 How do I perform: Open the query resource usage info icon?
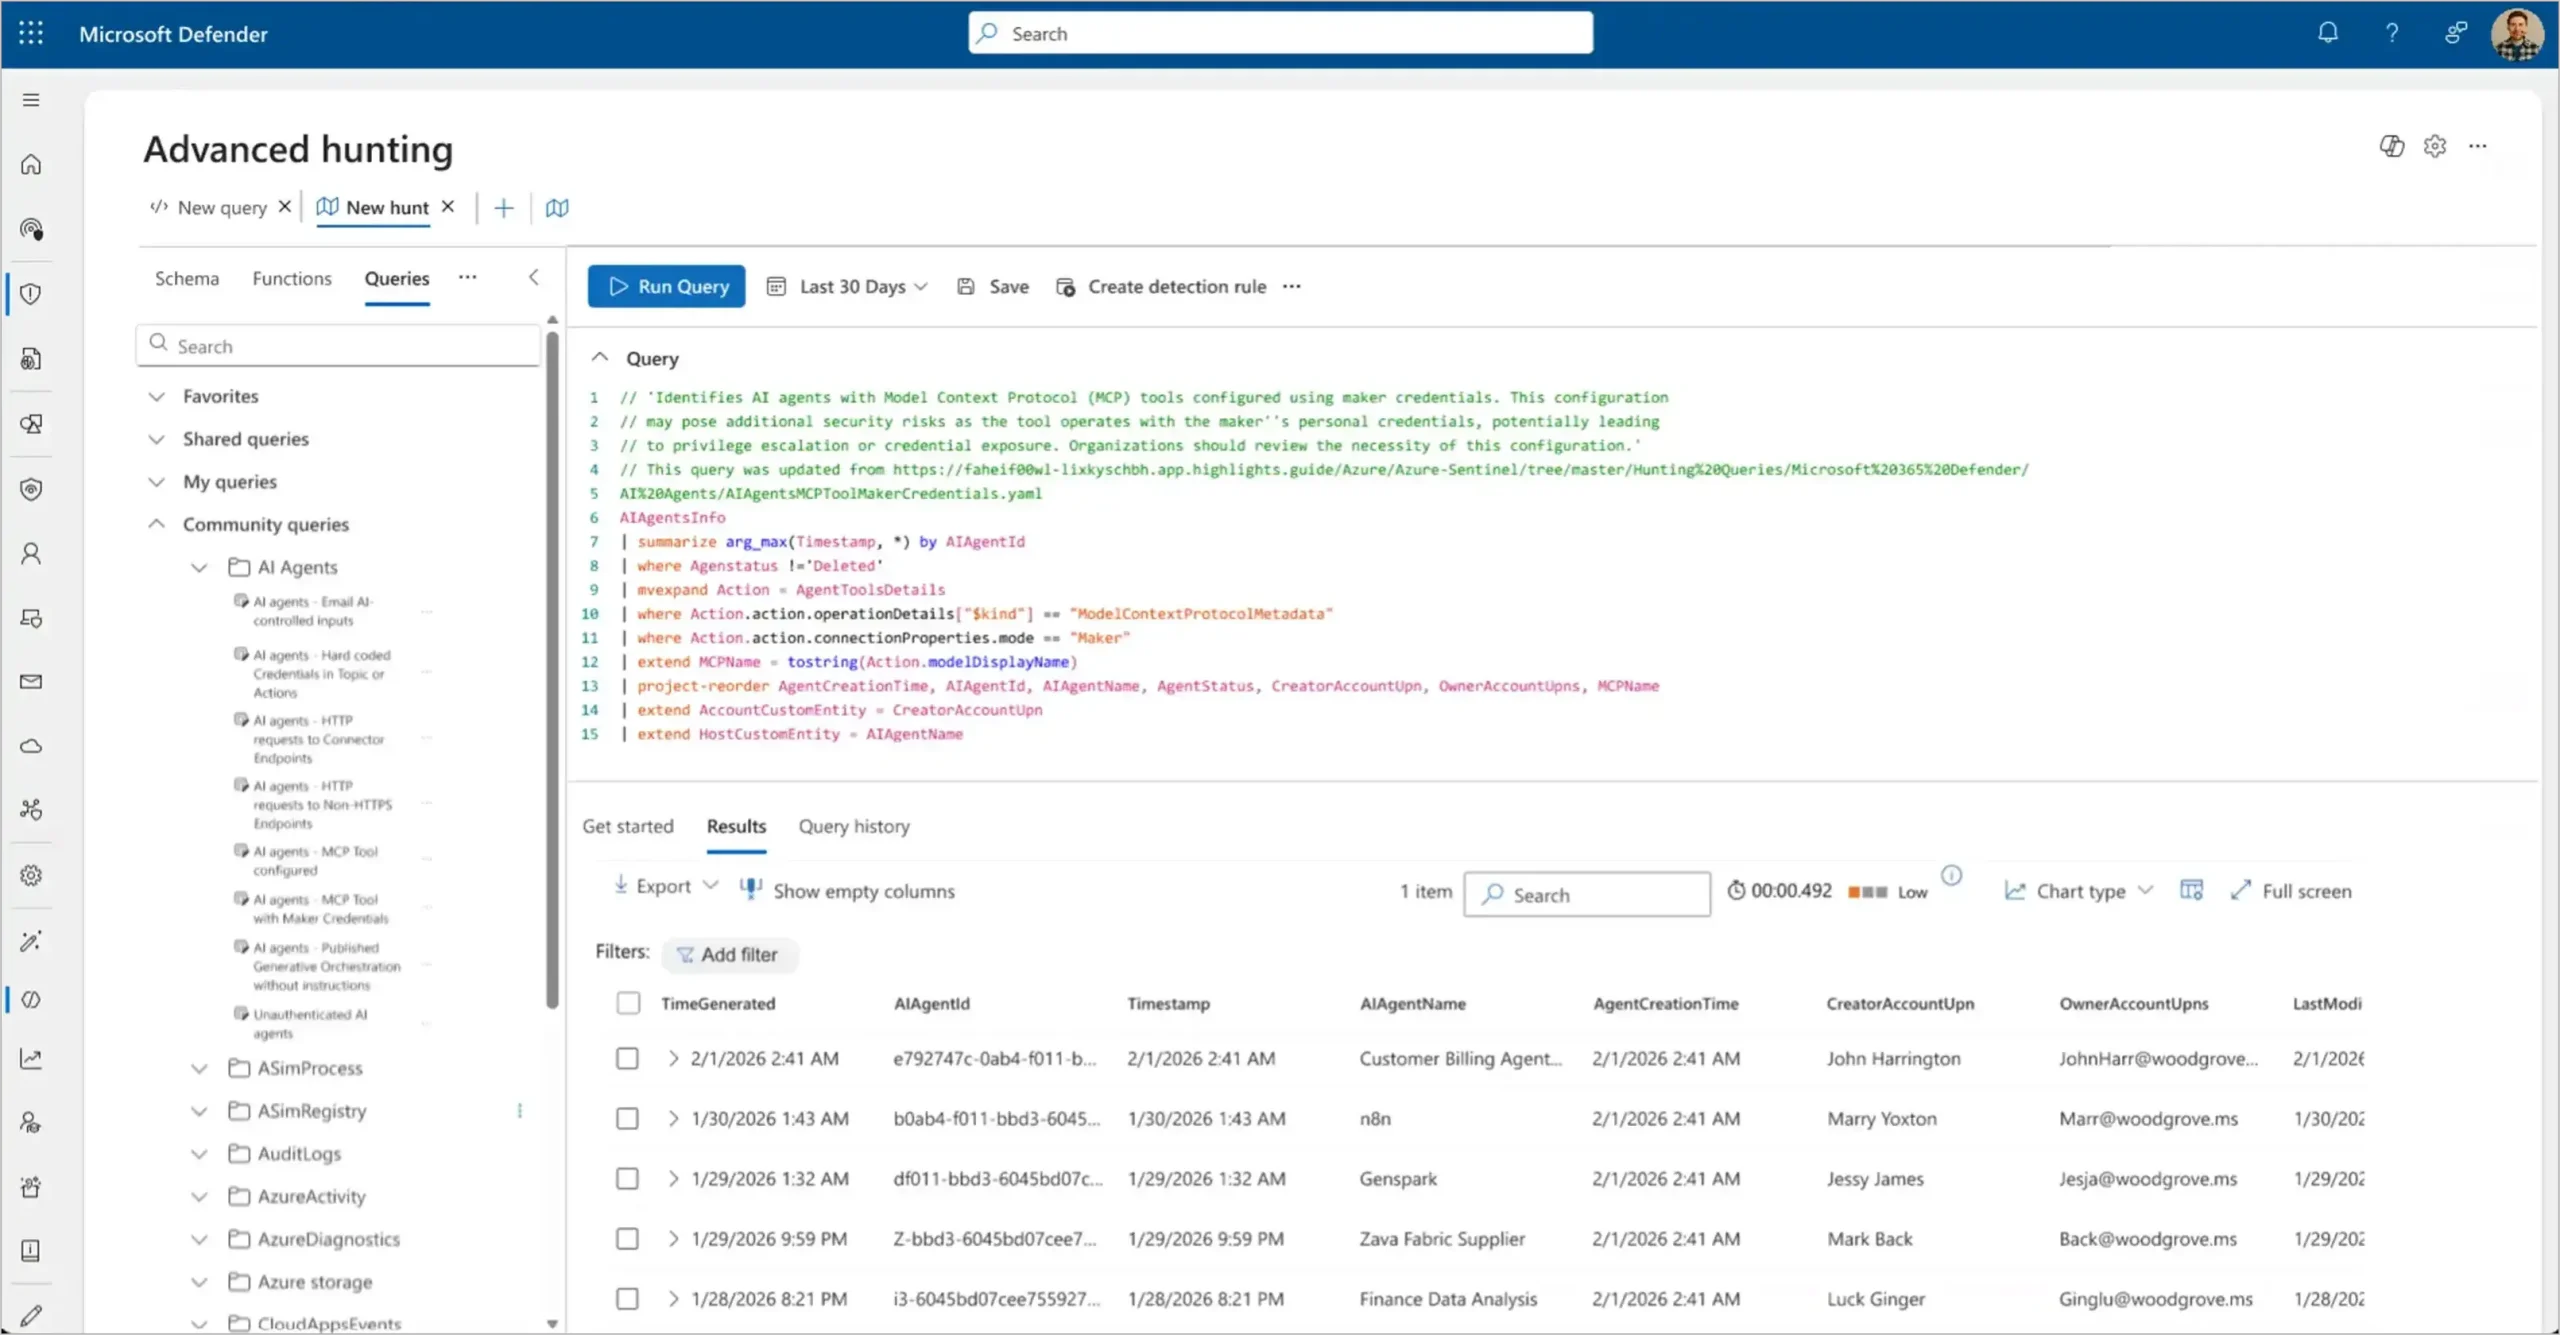tap(1951, 876)
